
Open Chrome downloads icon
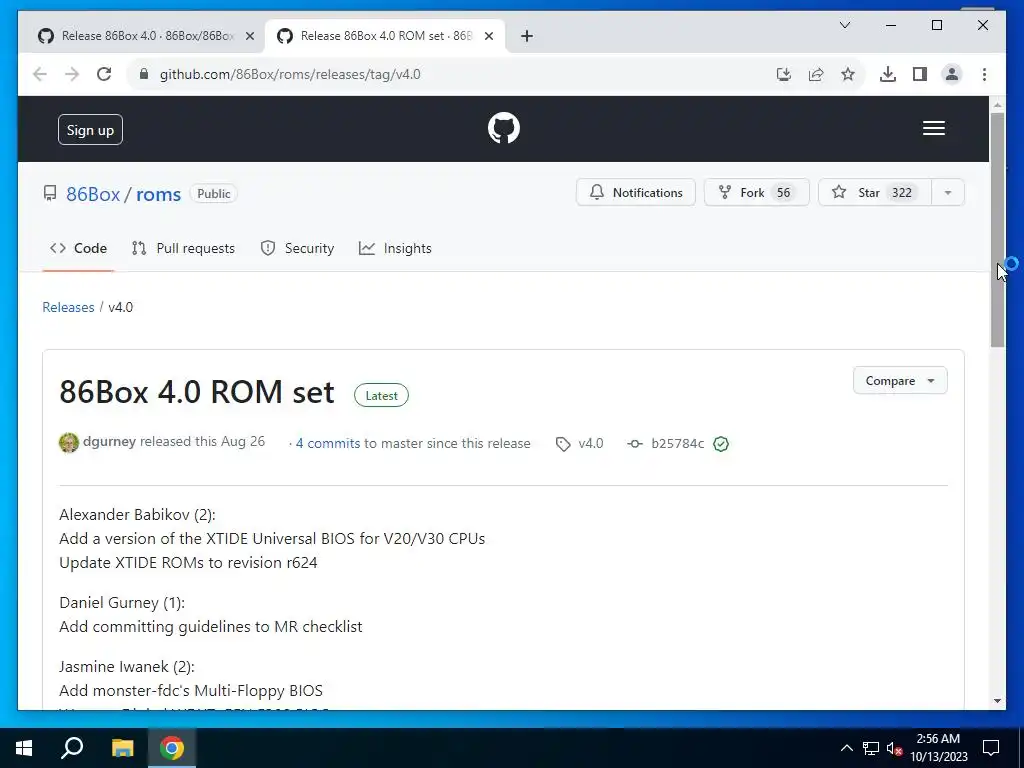point(888,74)
